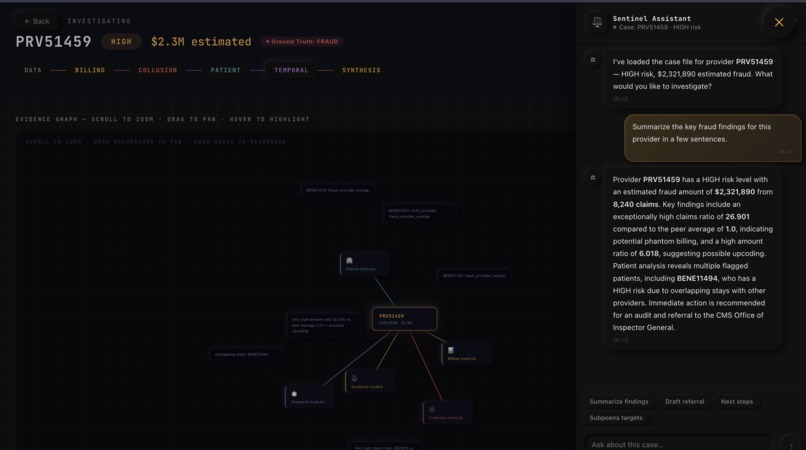The width and height of the screenshot is (806, 450).
Task: Click the user message about summarizing fraud findings
Action: (x=712, y=138)
